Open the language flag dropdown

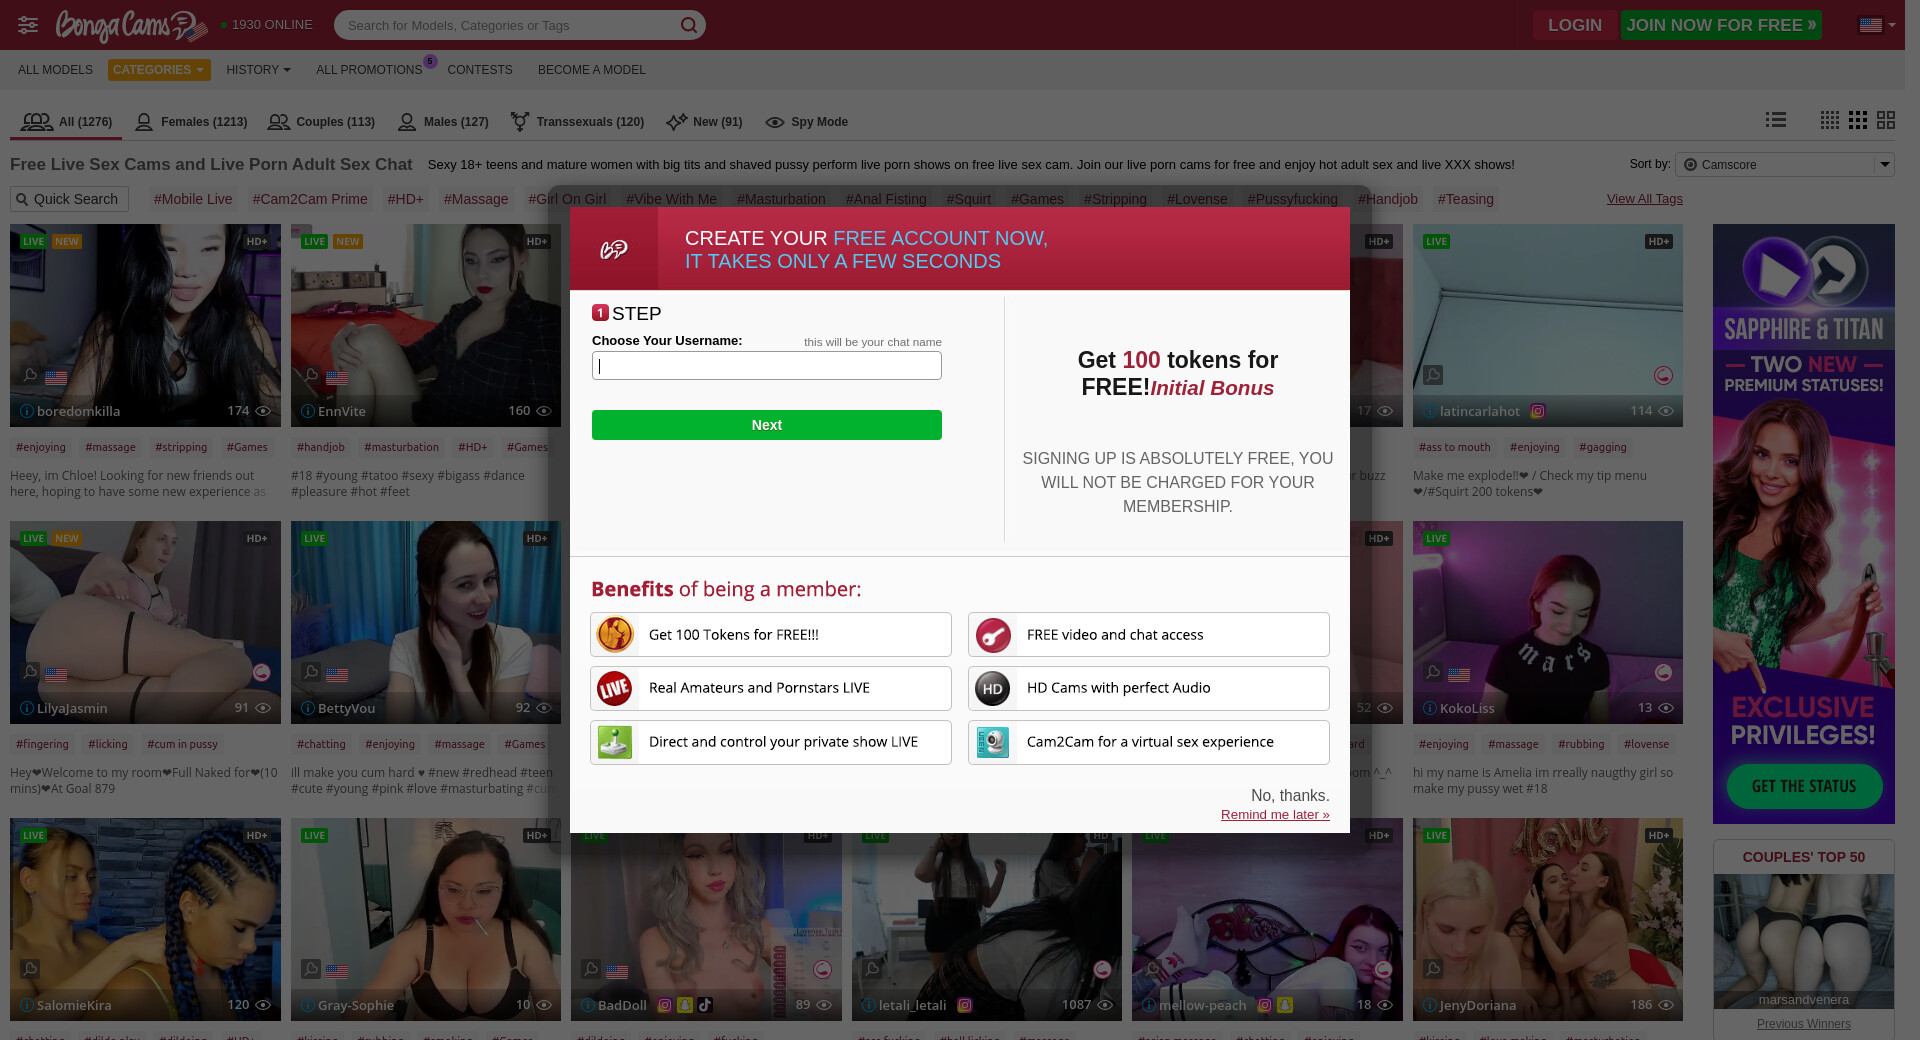(1877, 25)
